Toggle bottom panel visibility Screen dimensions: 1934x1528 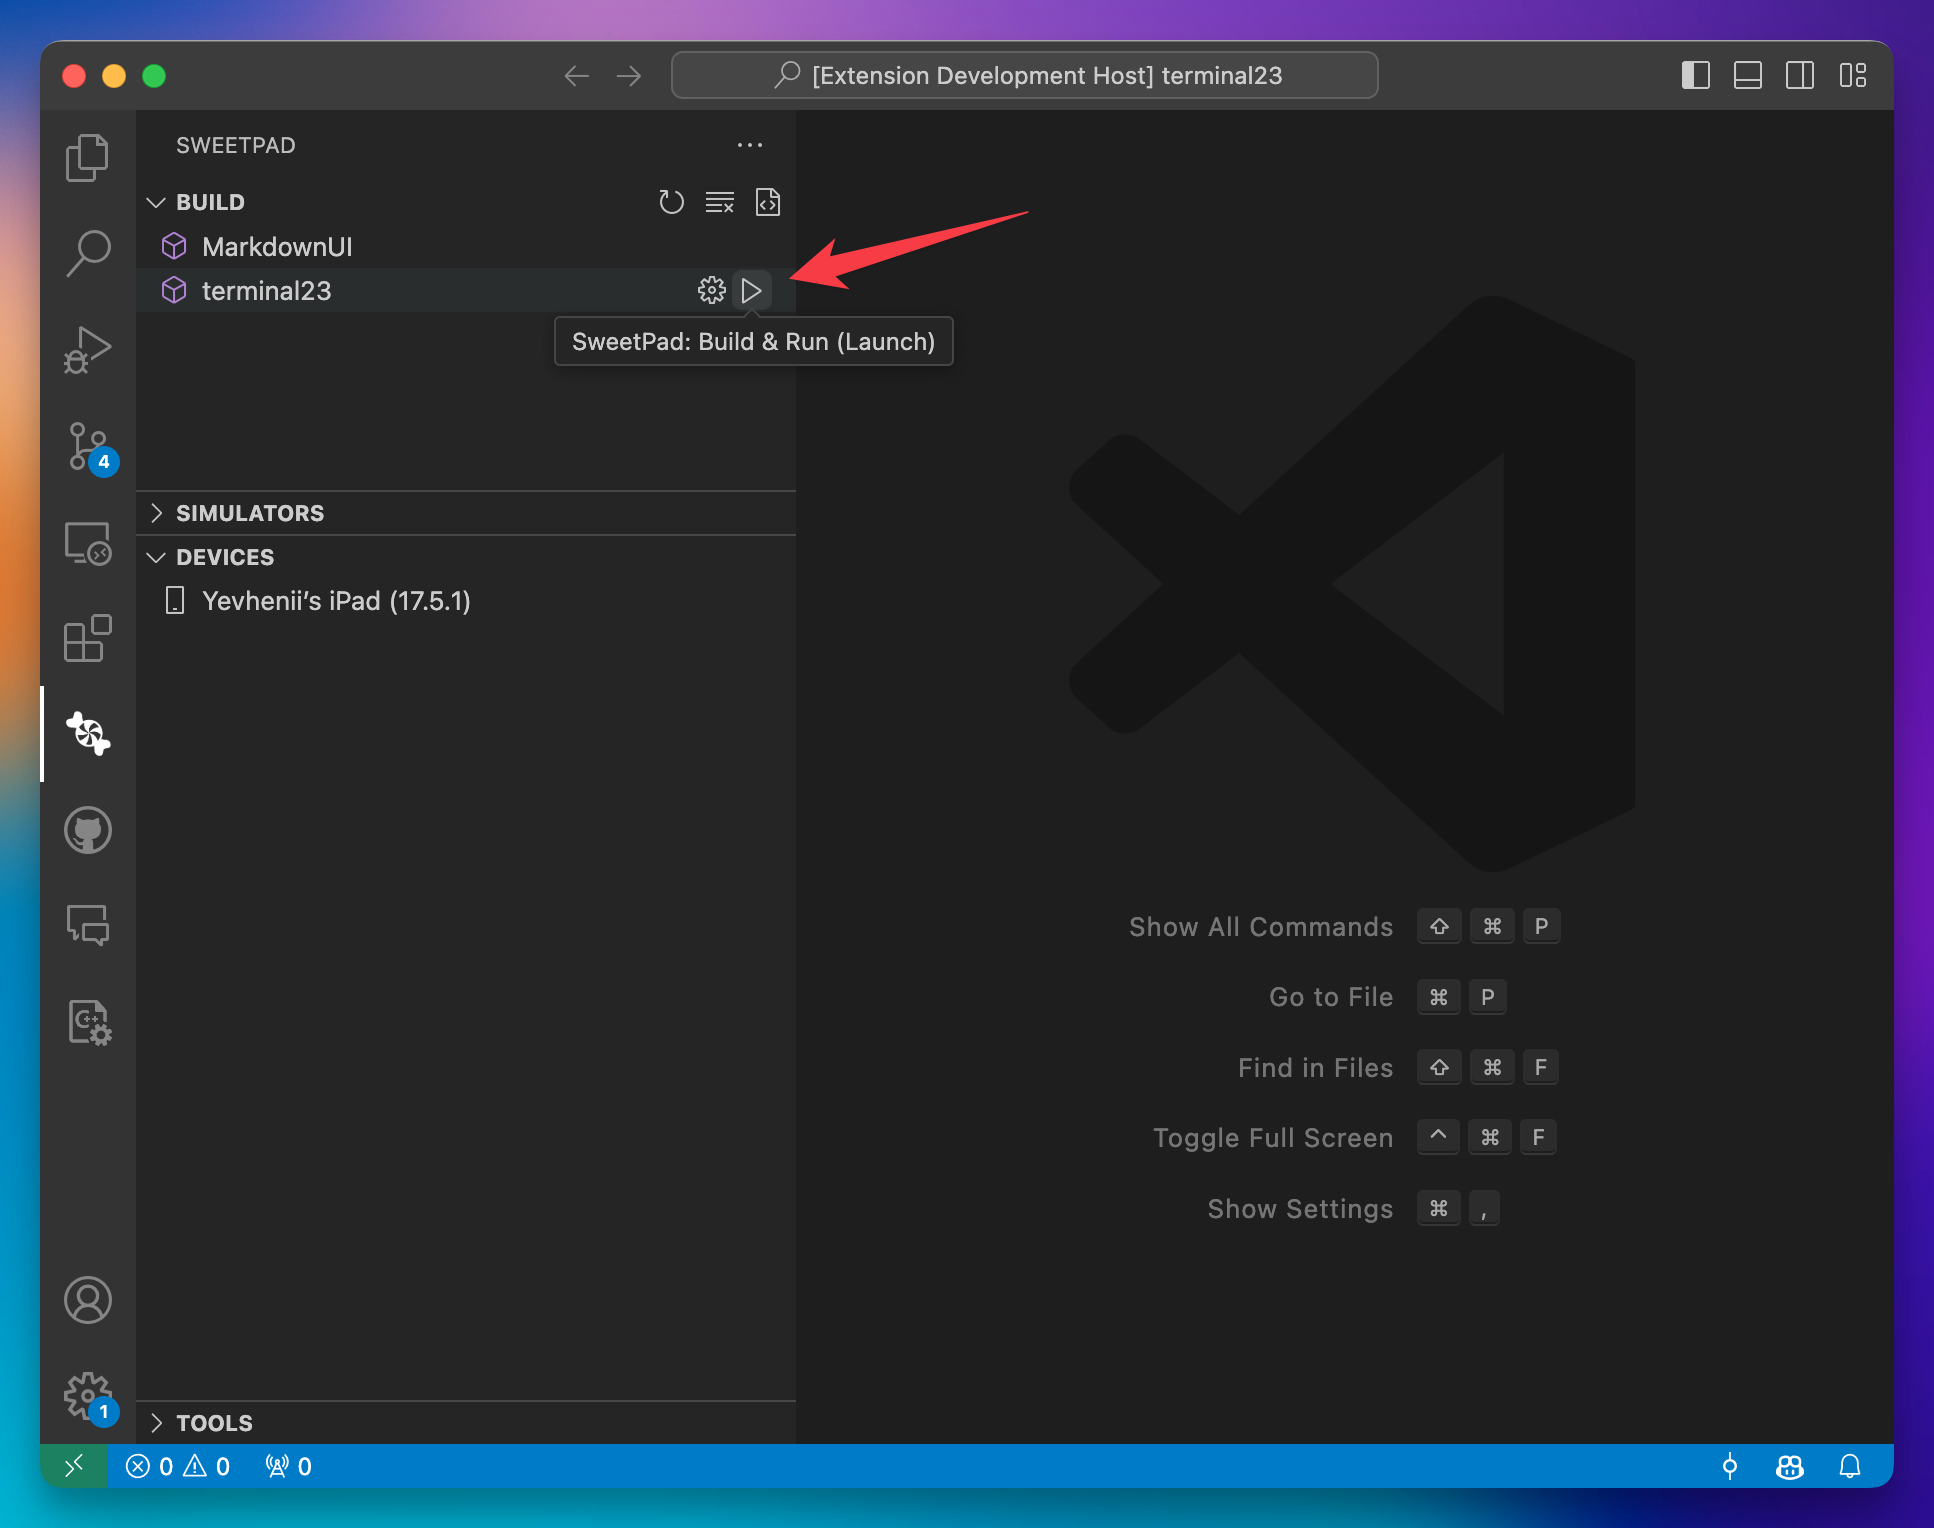1747,76
